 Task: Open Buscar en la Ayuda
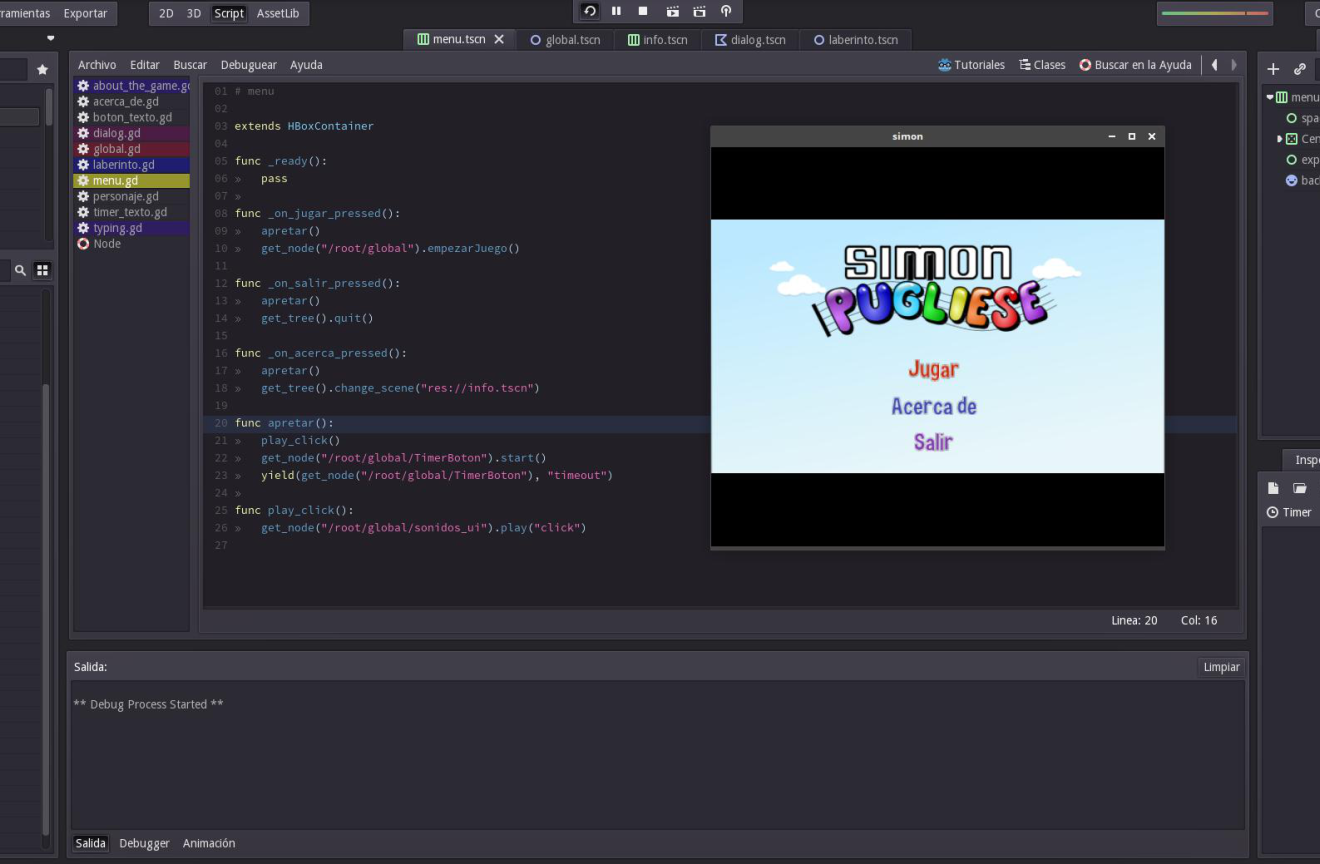[1135, 65]
